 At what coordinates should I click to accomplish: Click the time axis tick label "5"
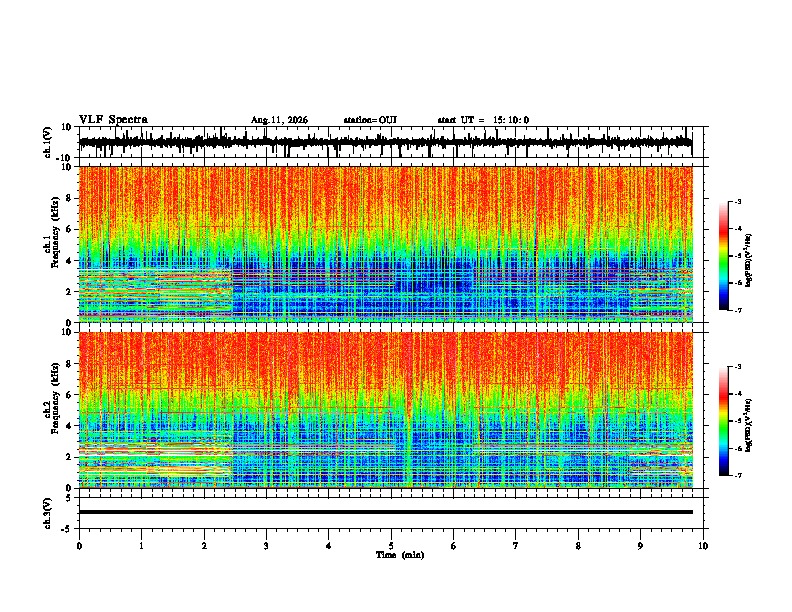[x=391, y=546]
